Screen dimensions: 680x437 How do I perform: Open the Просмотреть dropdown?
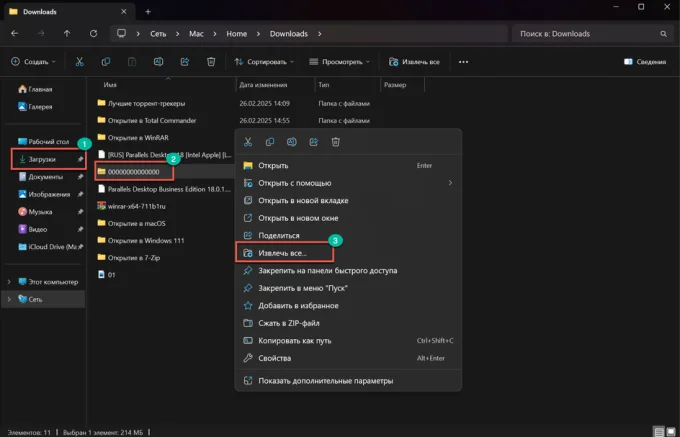pyautogui.click(x=339, y=62)
